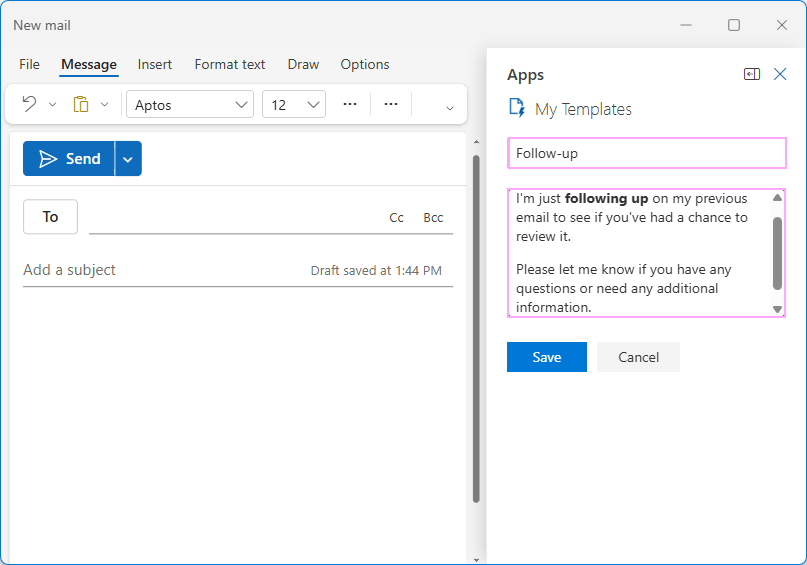Viewport: 807px width, 565px height.
Task: Click the My Templates icon
Action: 517,108
